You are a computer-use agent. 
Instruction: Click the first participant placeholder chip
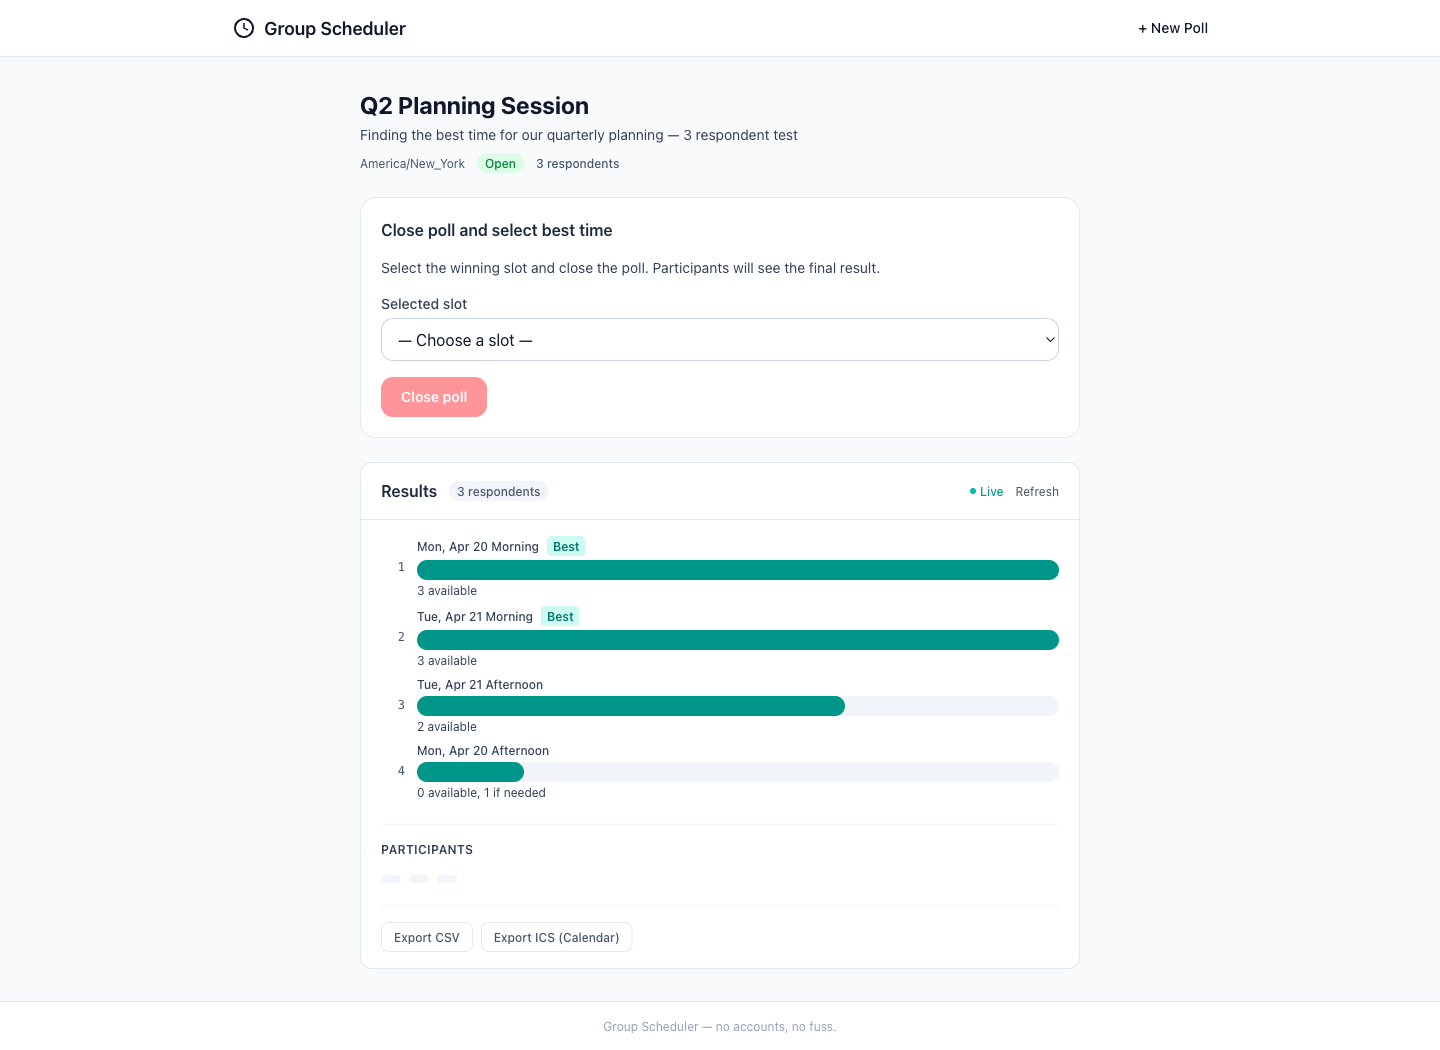(391, 879)
